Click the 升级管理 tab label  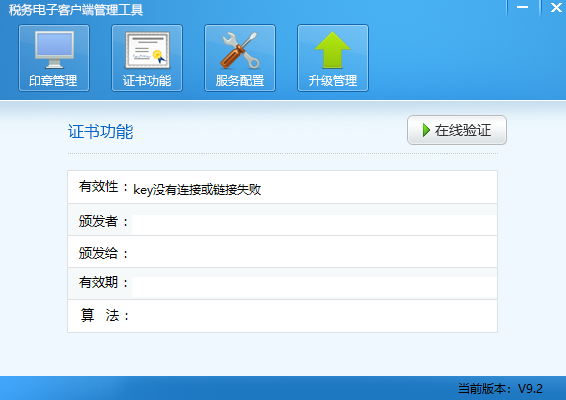(x=333, y=81)
